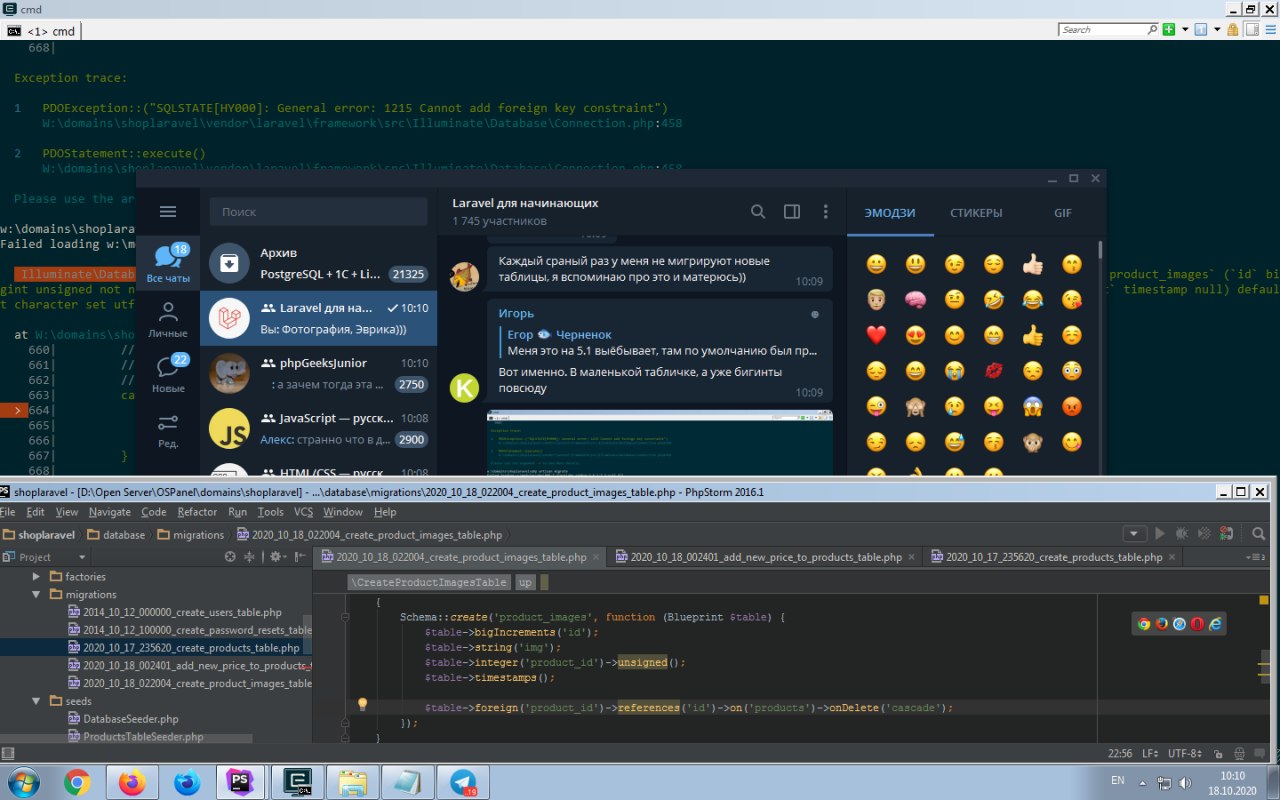Open the Archive chats entry
The image size is (1280, 800).
318,263
